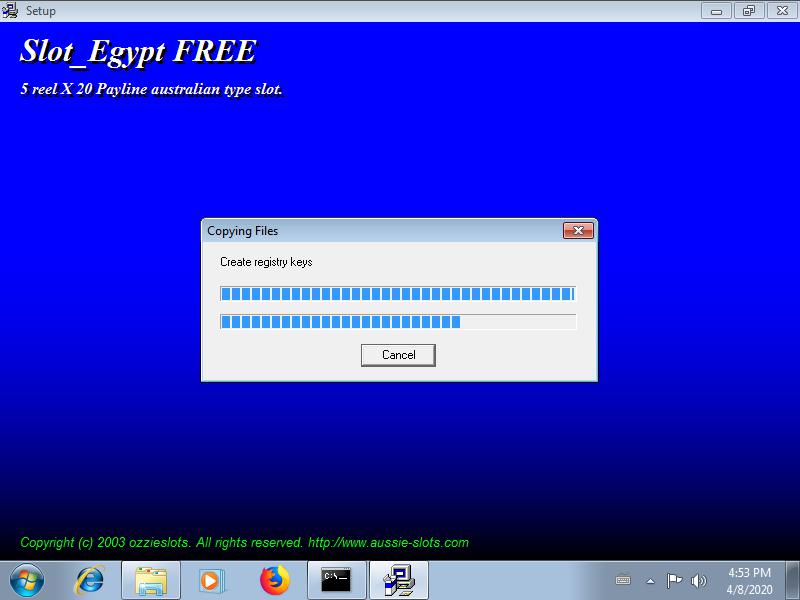Click the lower partially filled progress bar
Image resolution: width=800 pixels, height=600 pixels.
point(398,322)
